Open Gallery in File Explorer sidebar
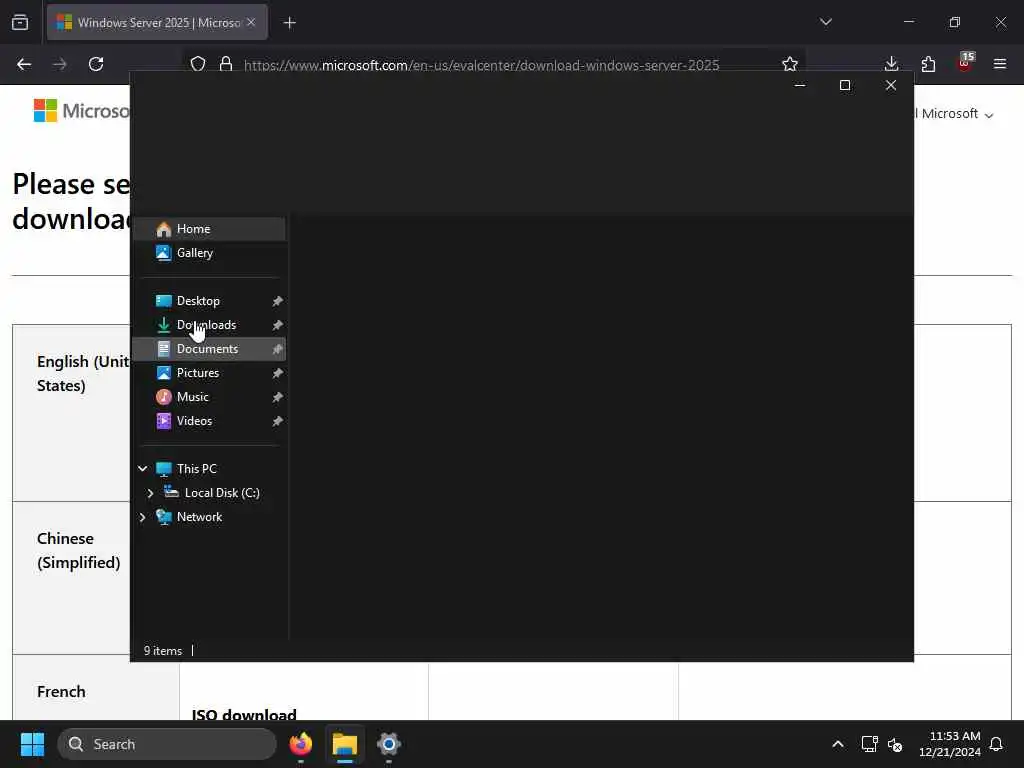Viewport: 1024px width, 768px height. [x=209, y=253]
